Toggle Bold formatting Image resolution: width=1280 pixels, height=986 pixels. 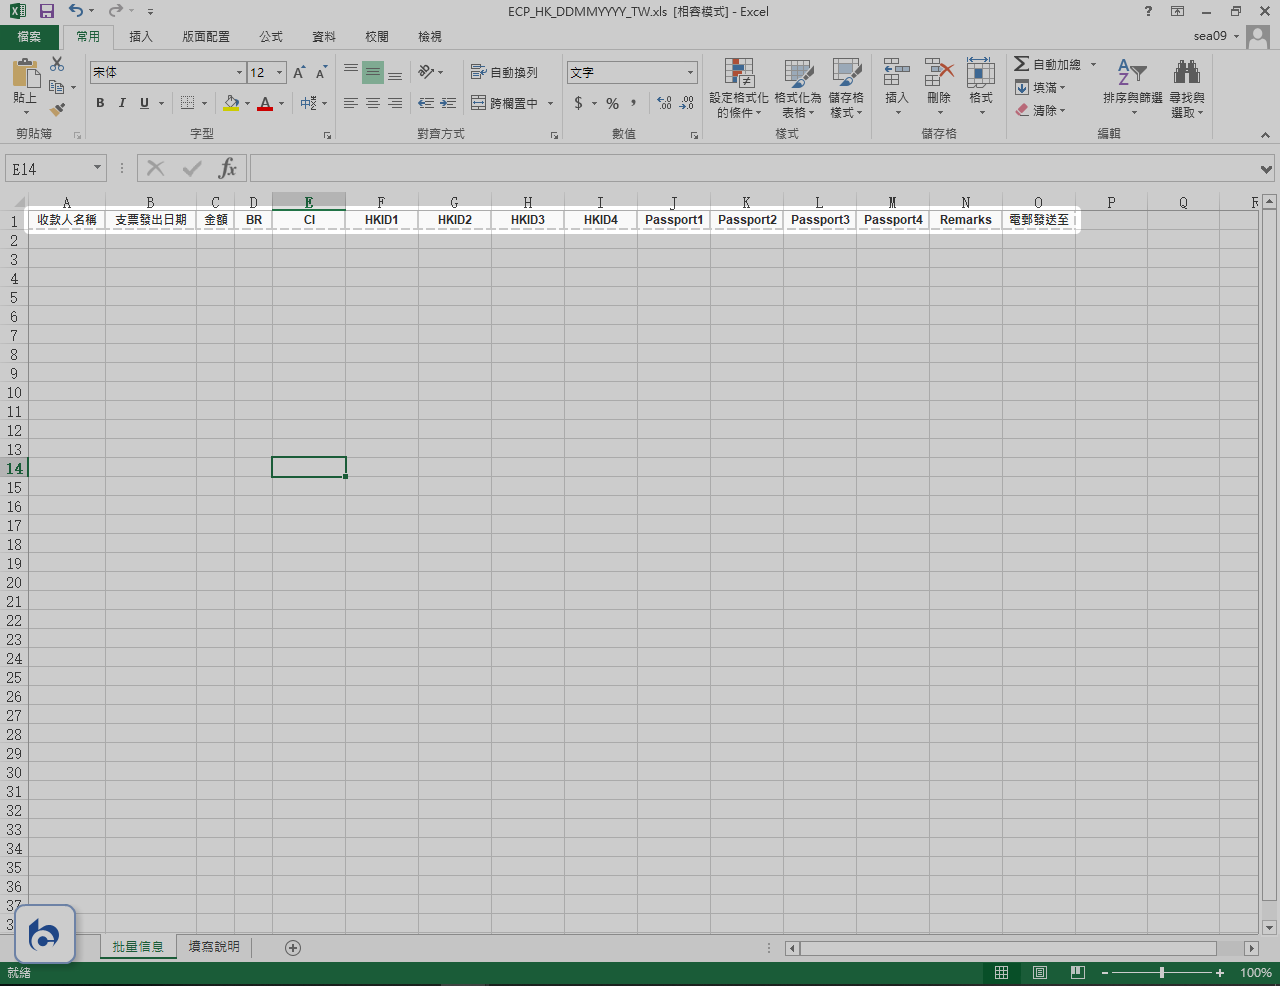100,103
